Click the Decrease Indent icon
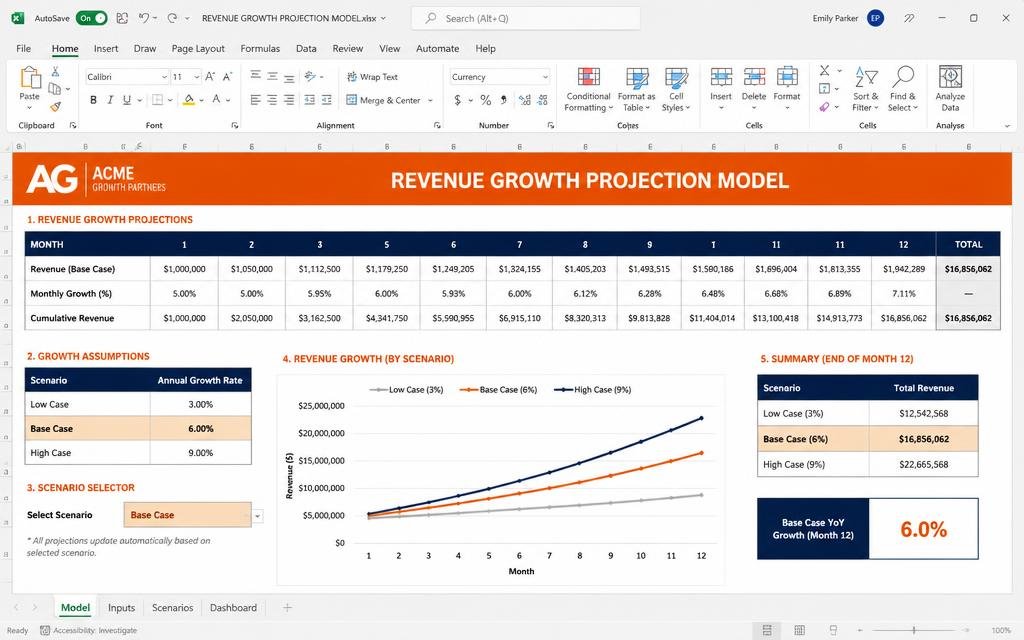The width and height of the screenshot is (1024, 640). (310, 100)
